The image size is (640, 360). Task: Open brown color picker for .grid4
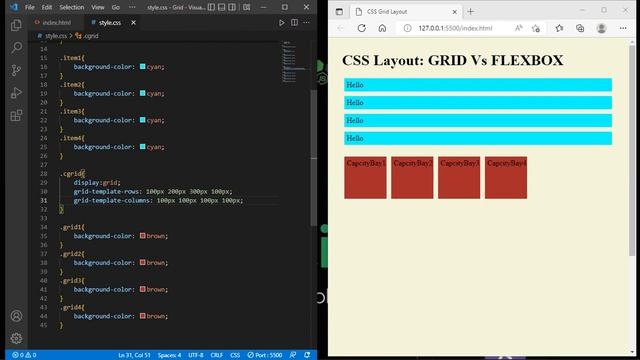tap(142, 316)
